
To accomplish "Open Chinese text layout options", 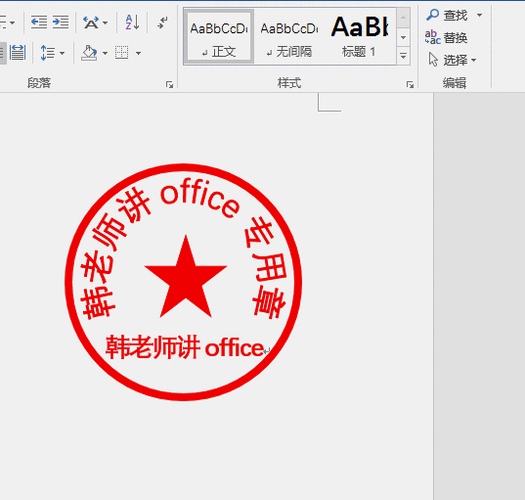I will pyautogui.click(x=95, y=23).
